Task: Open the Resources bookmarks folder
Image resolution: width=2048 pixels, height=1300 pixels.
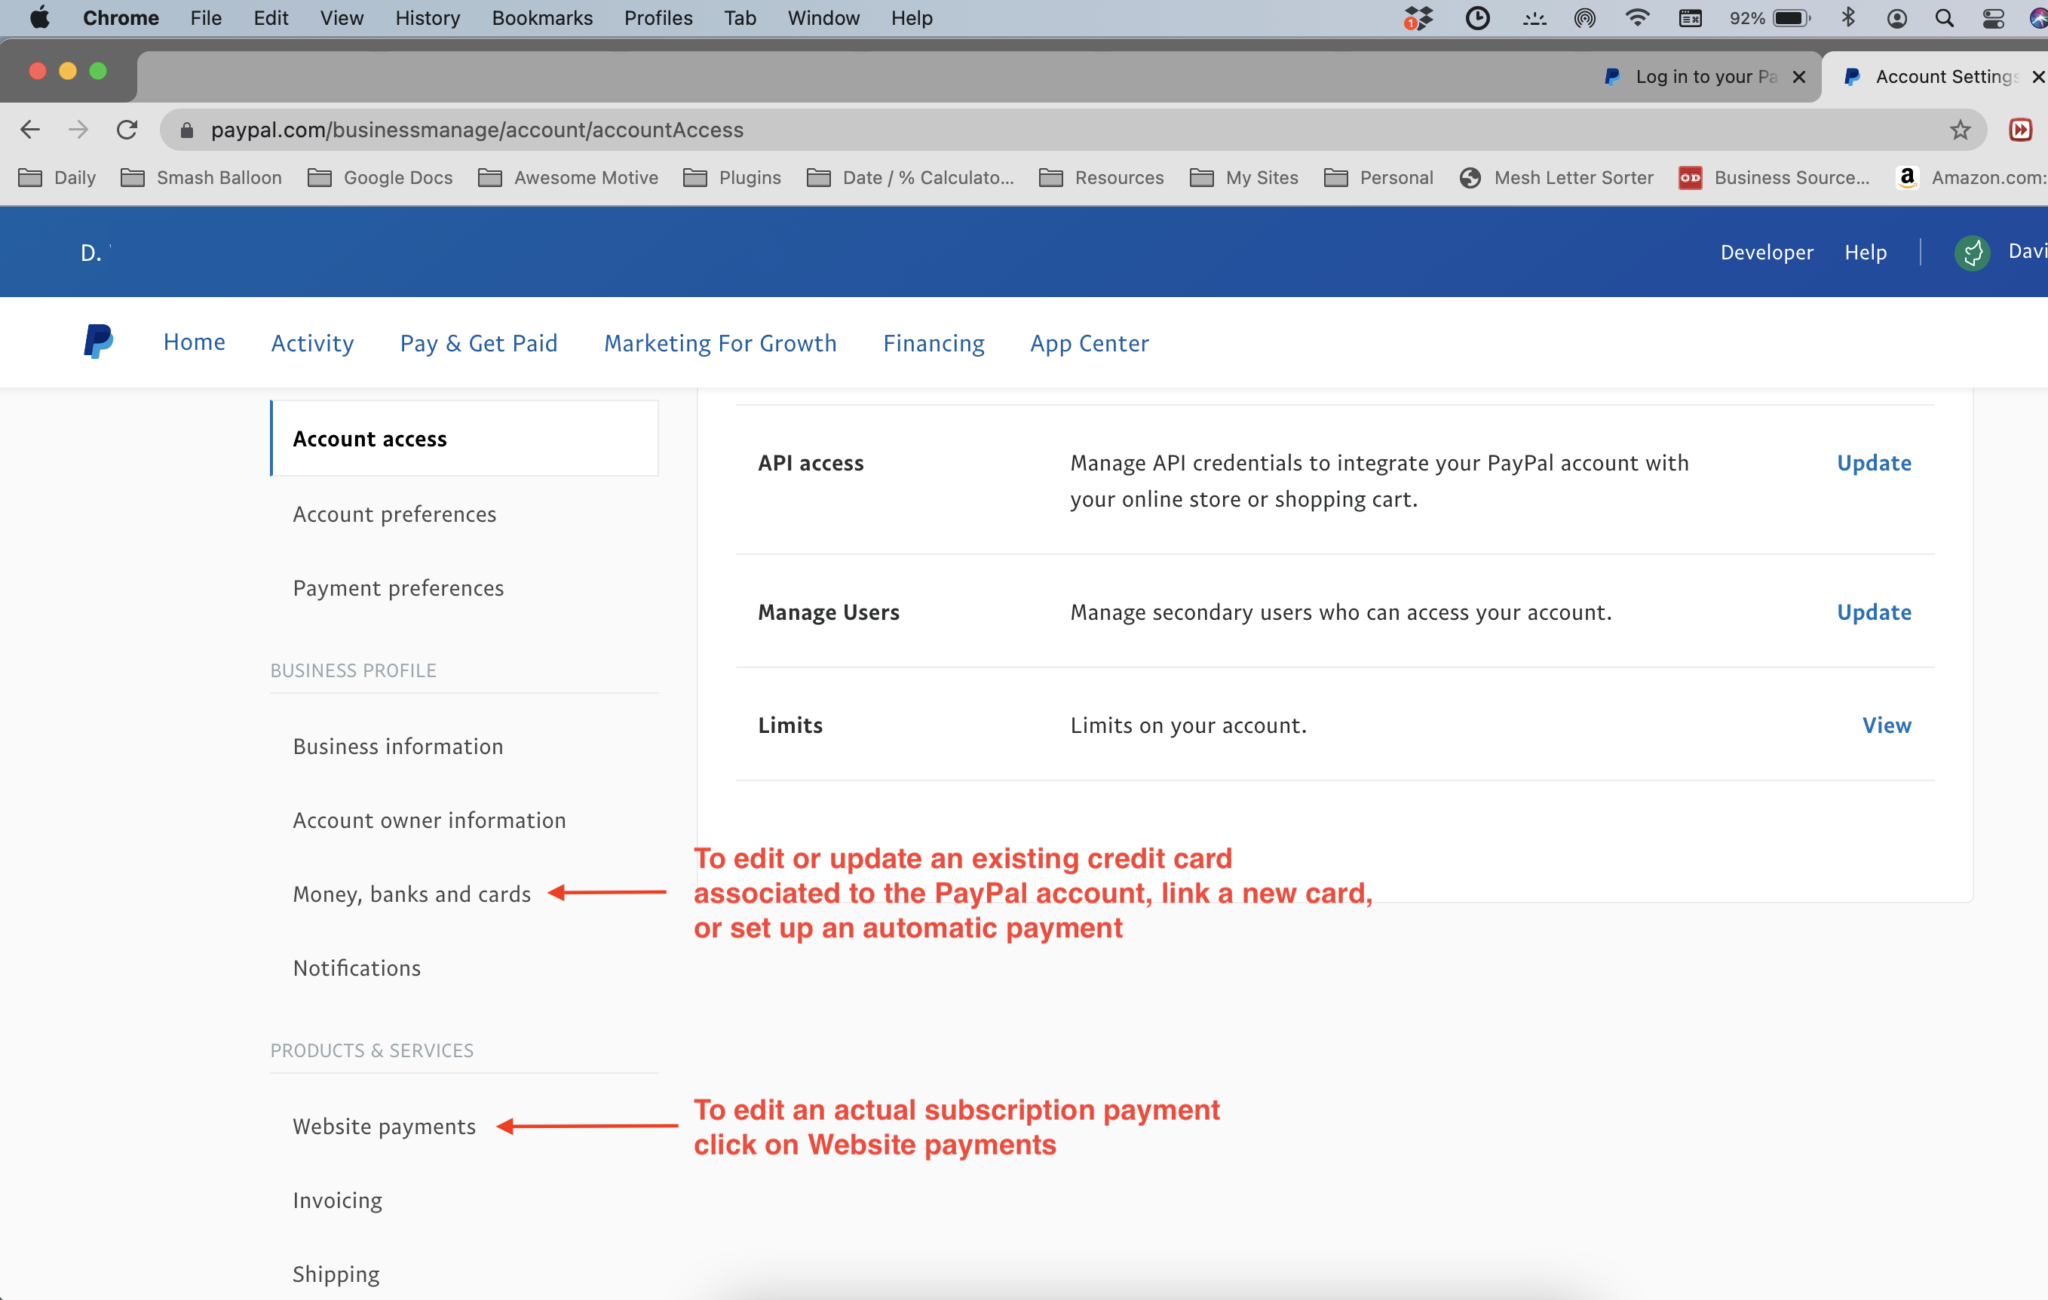Action: (1101, 178)
